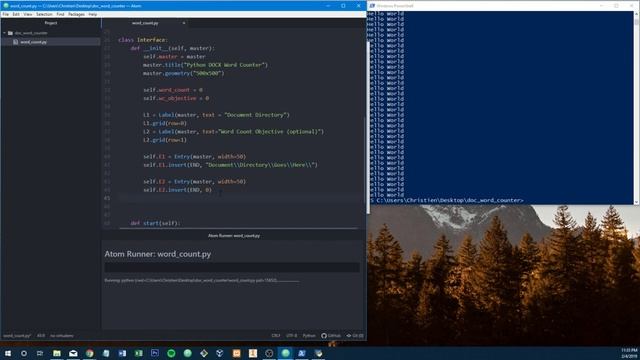
Task: Collapse the doc_word_counter project folder
Action: [x=4, y=33]
